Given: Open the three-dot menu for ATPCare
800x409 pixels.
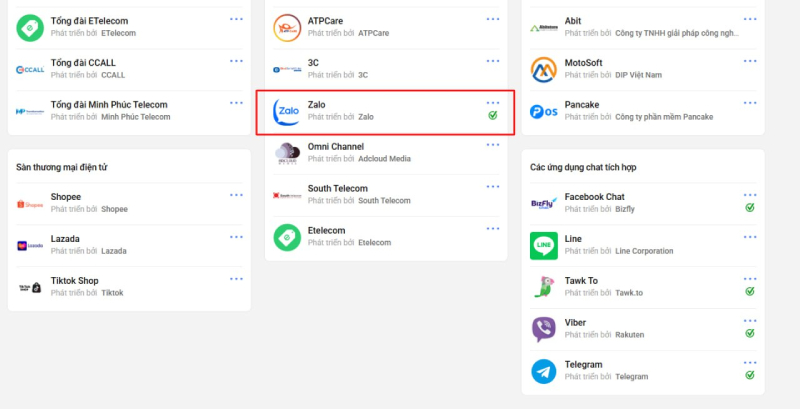Looking at the screenshot, I should click(492, 19).
